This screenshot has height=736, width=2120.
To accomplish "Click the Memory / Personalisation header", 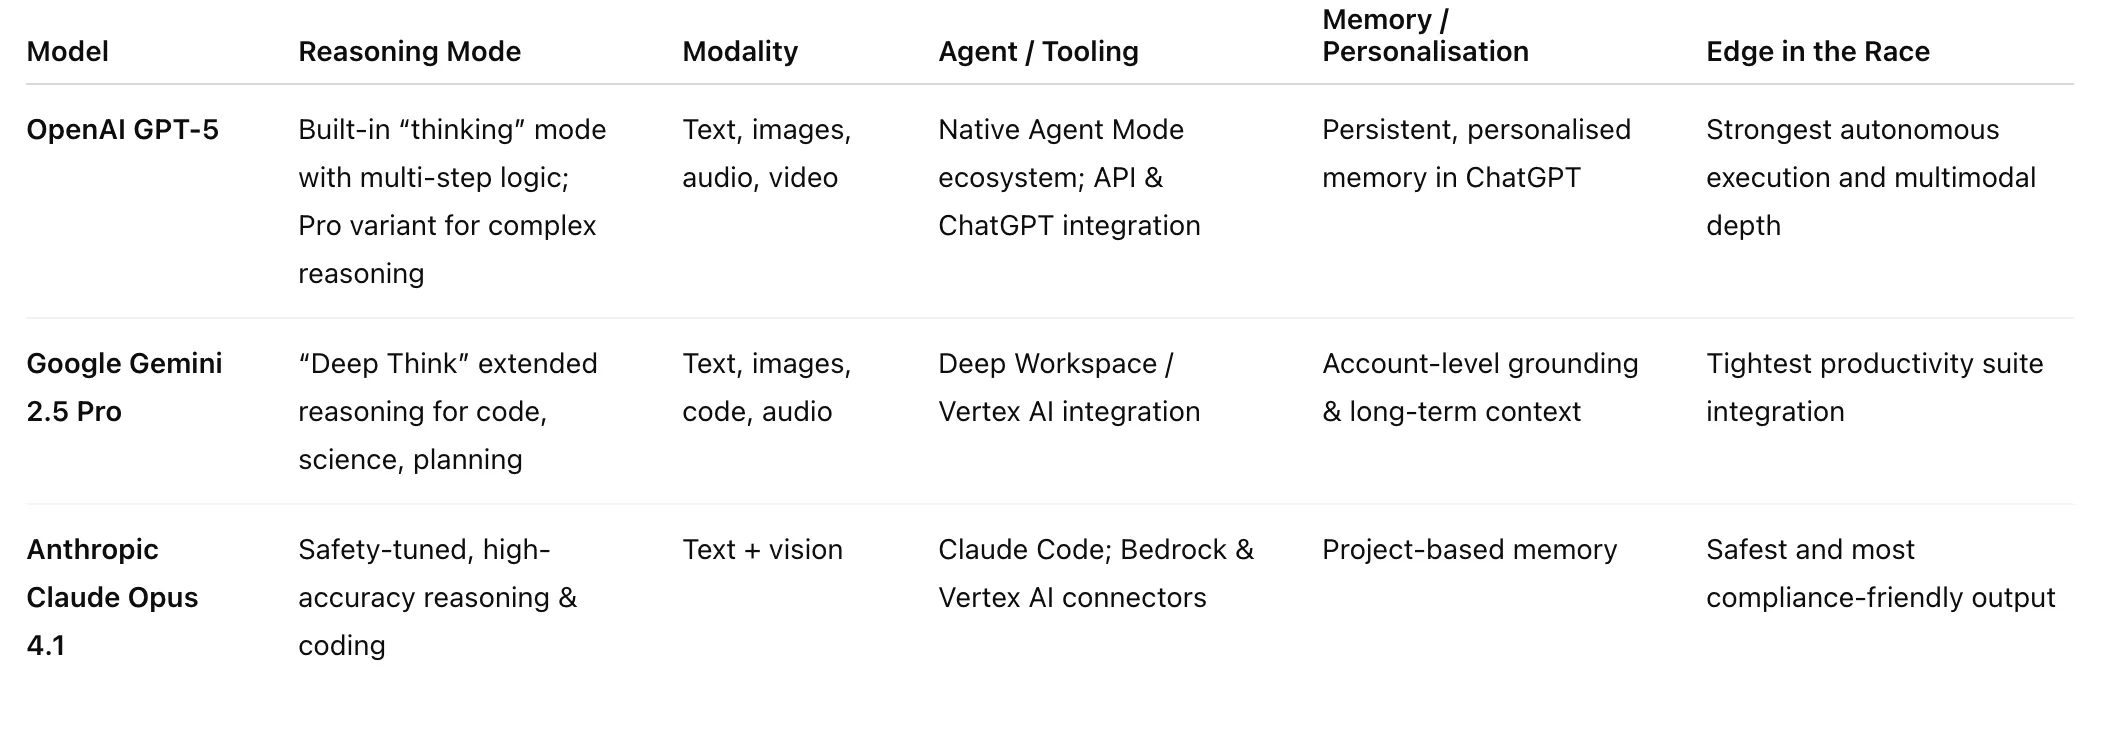I will click(1425, 36).
